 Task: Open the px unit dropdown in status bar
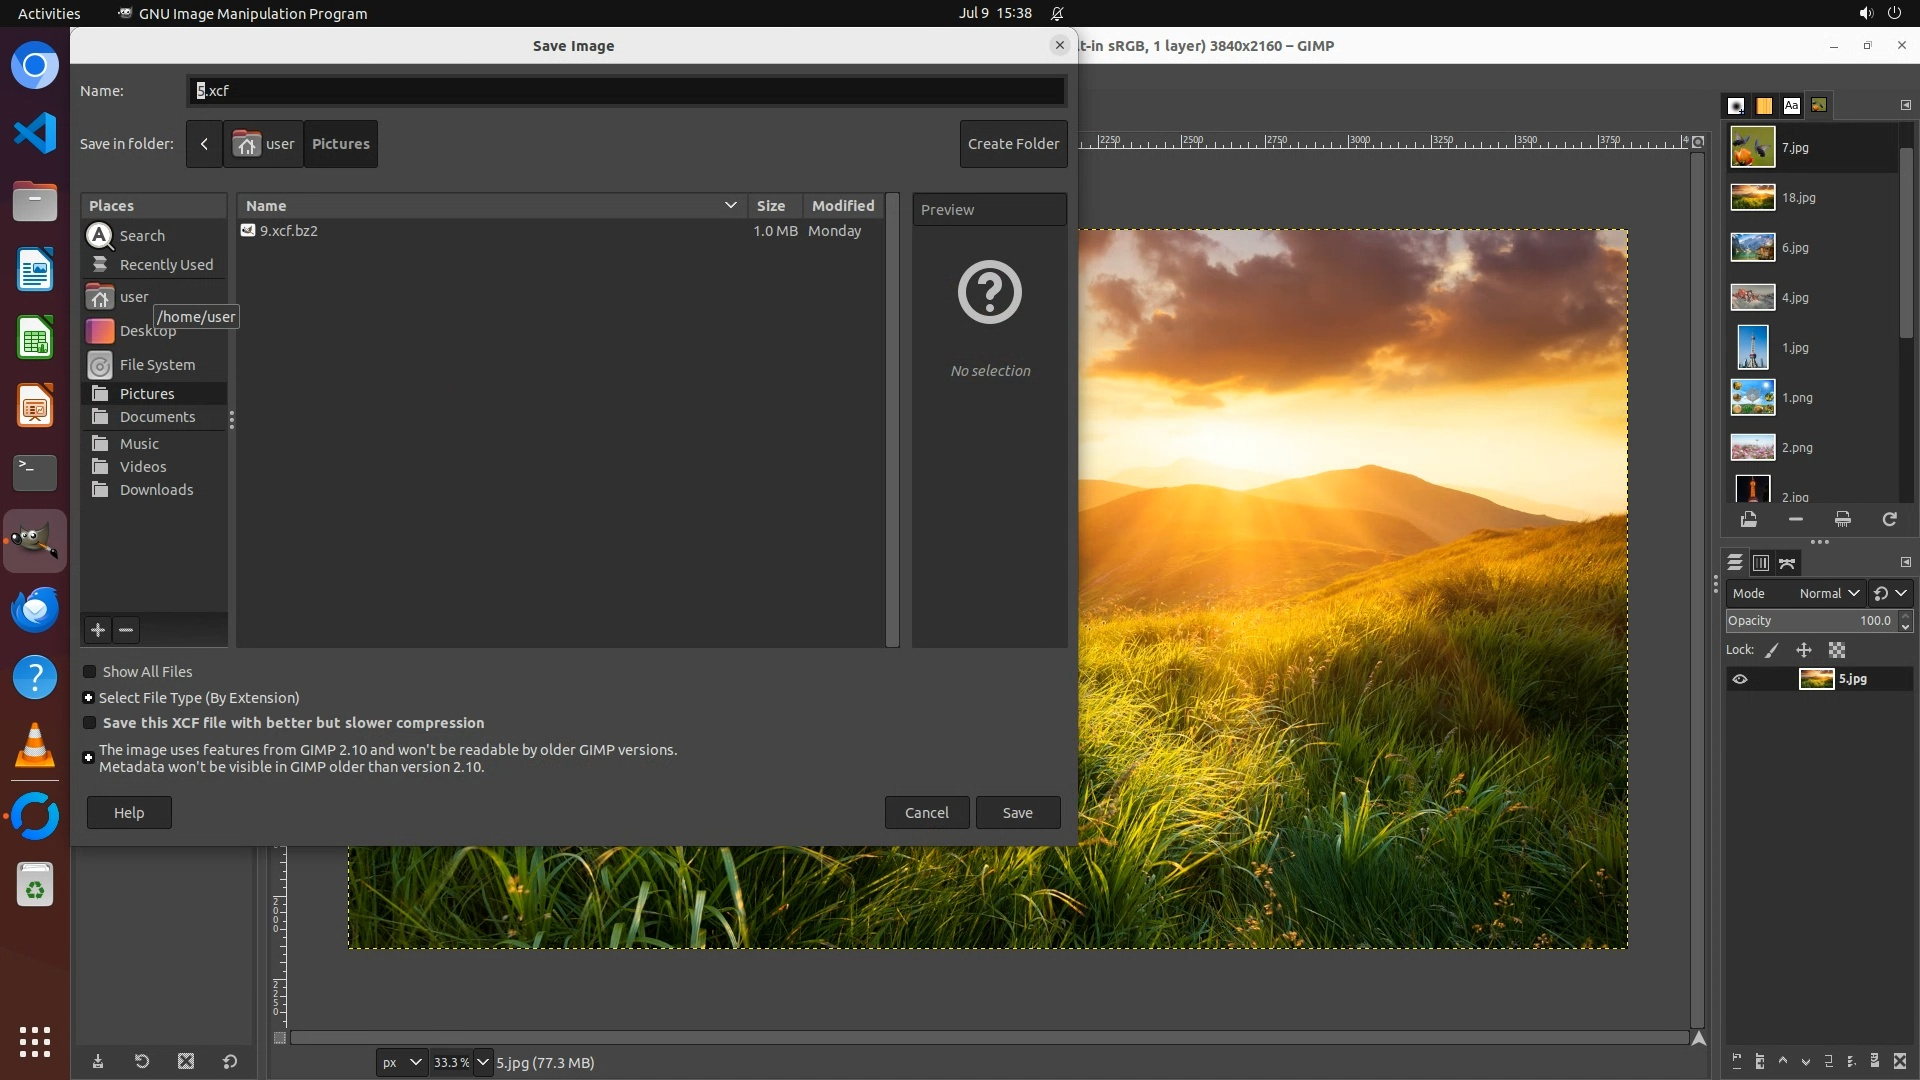click(401, 1062)
